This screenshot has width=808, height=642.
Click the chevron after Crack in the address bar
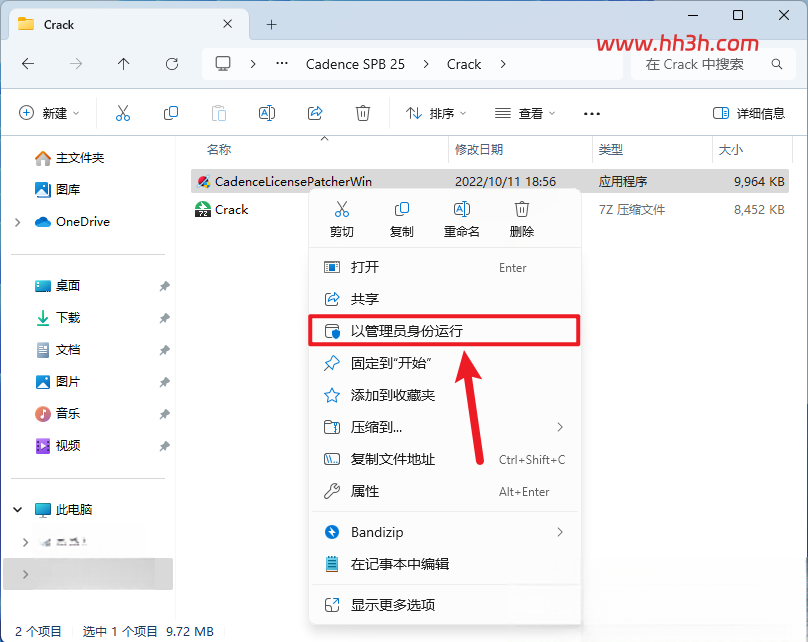(x=503, y=64)
